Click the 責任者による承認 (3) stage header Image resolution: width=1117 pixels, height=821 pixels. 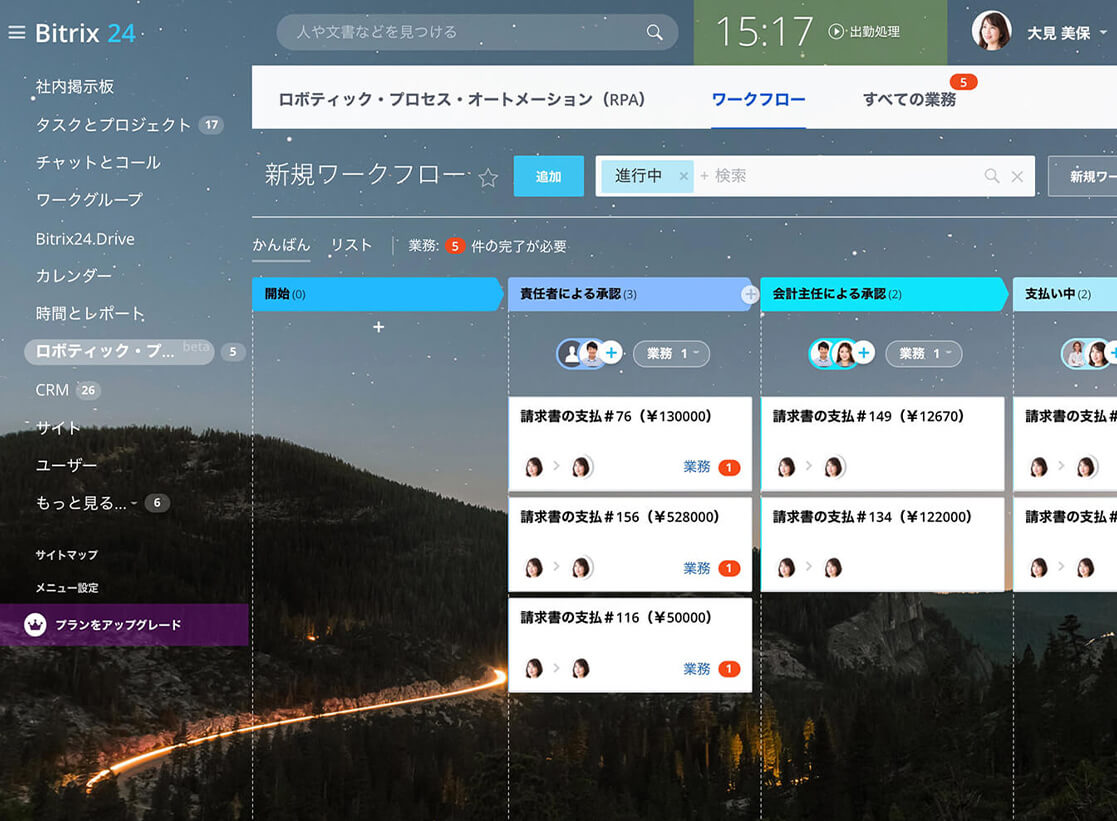tap(630, 294)
